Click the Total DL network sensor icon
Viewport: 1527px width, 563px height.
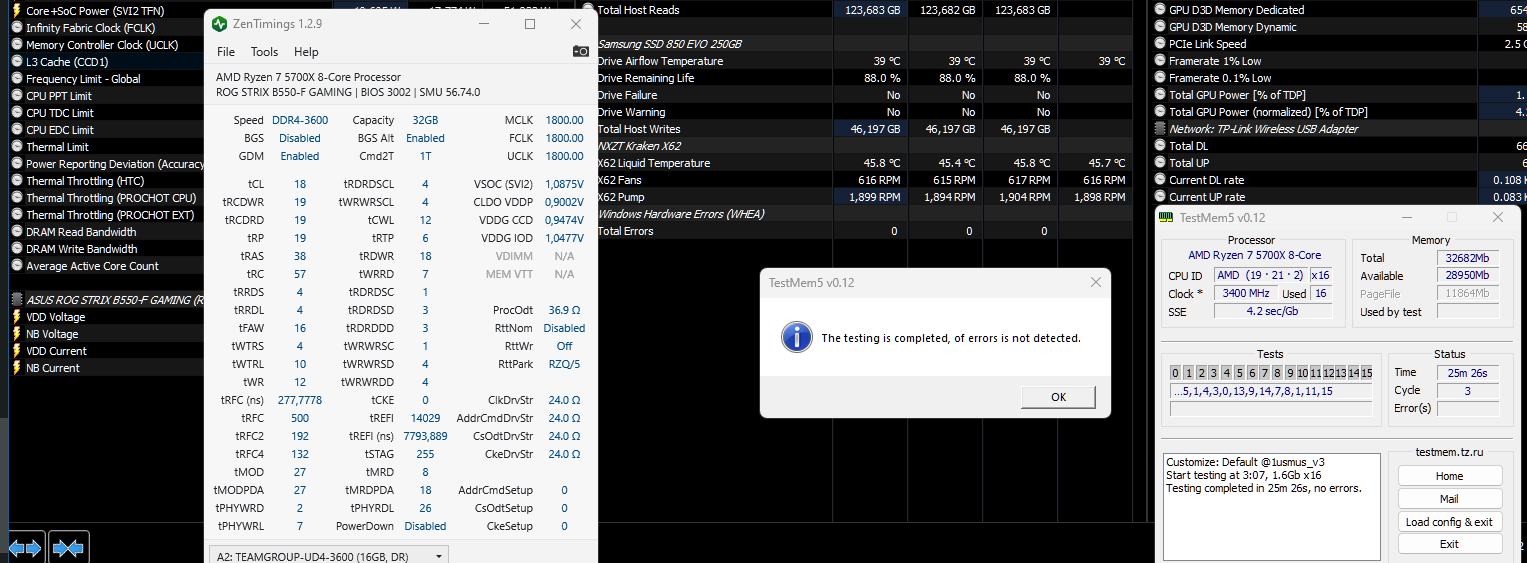(1160, 146)
